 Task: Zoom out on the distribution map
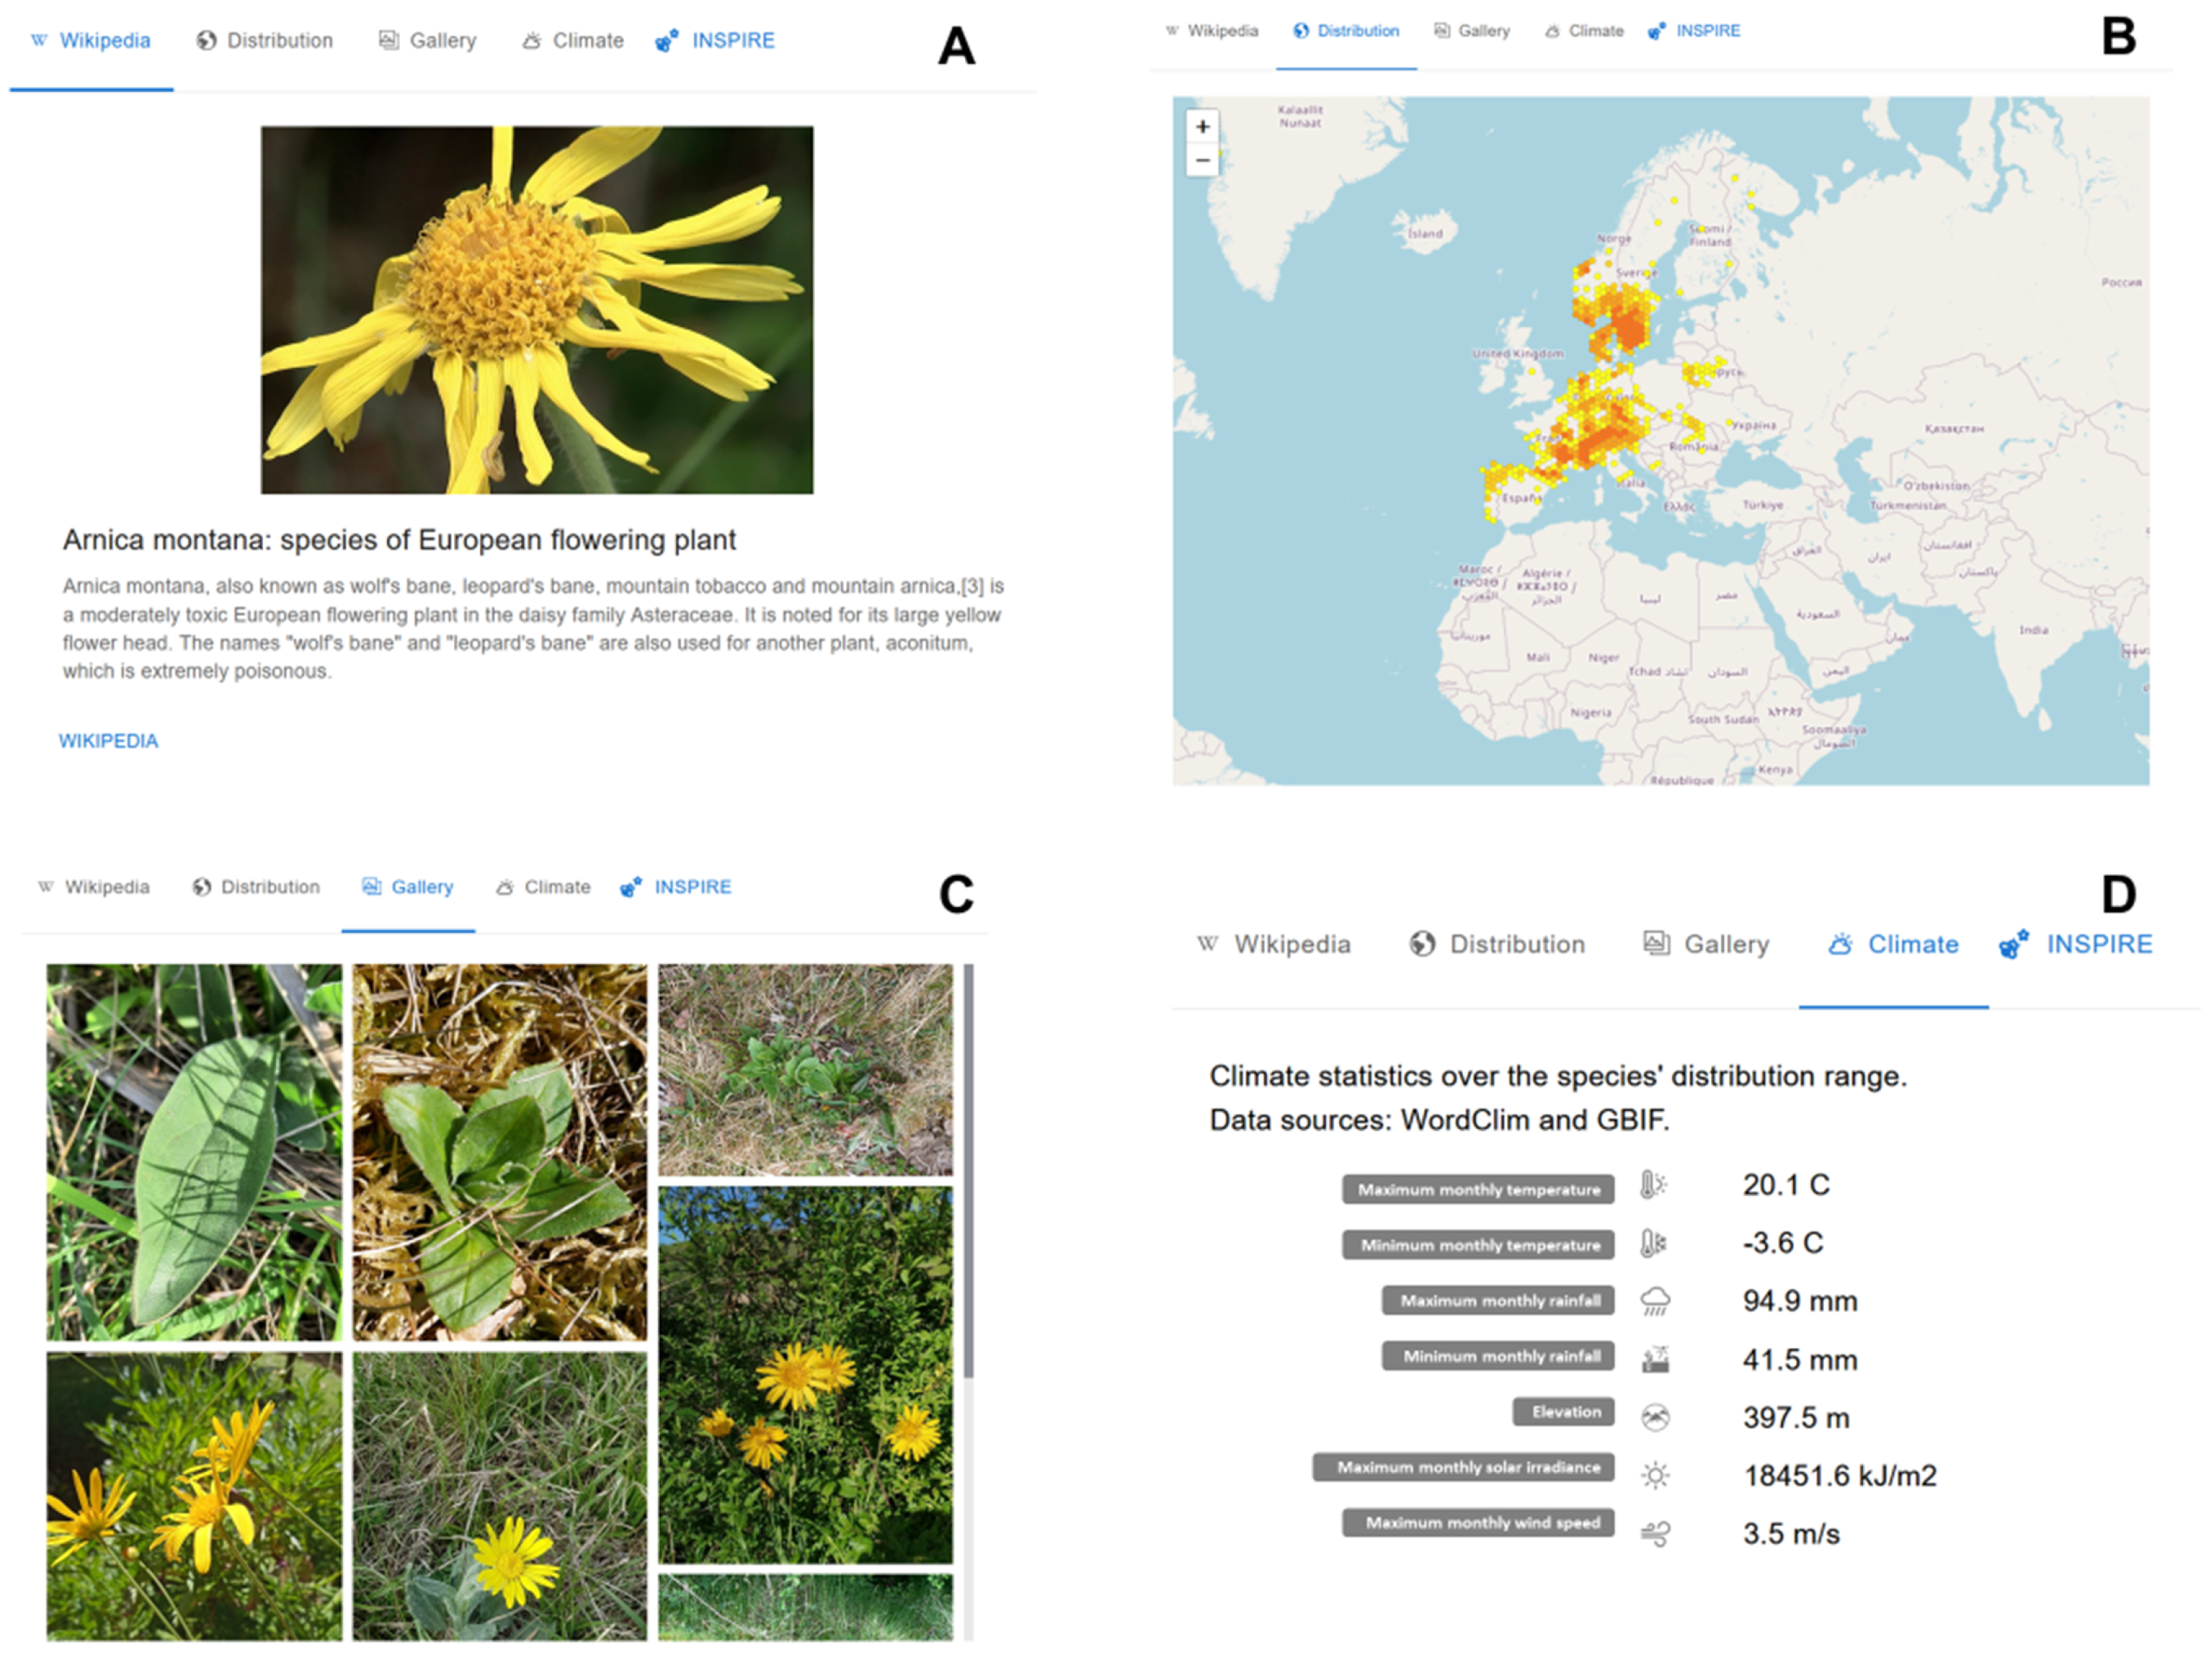(x=1202, y=160)
